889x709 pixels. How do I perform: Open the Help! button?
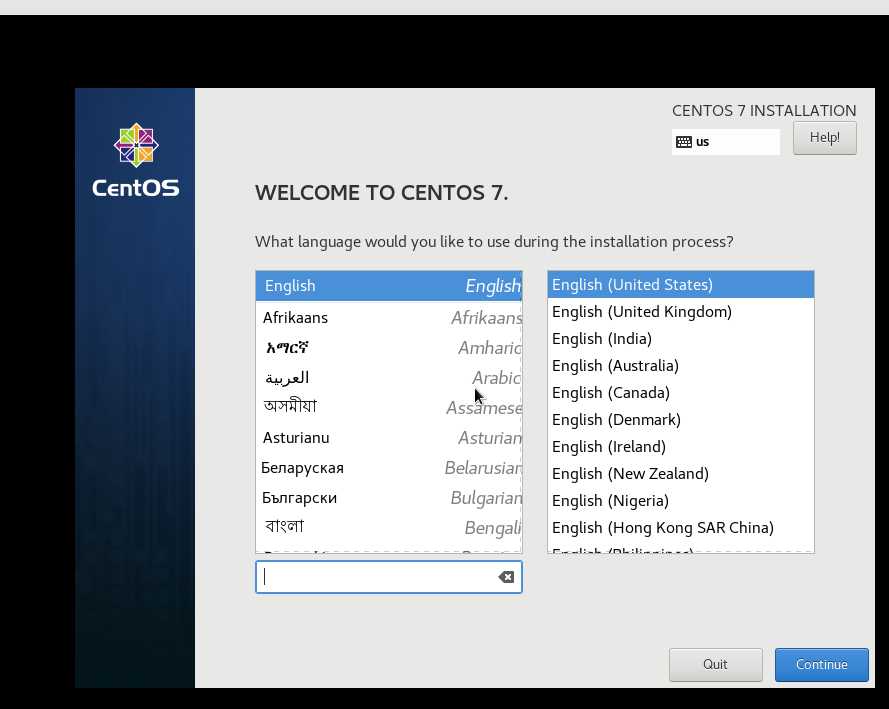point(824,138)
